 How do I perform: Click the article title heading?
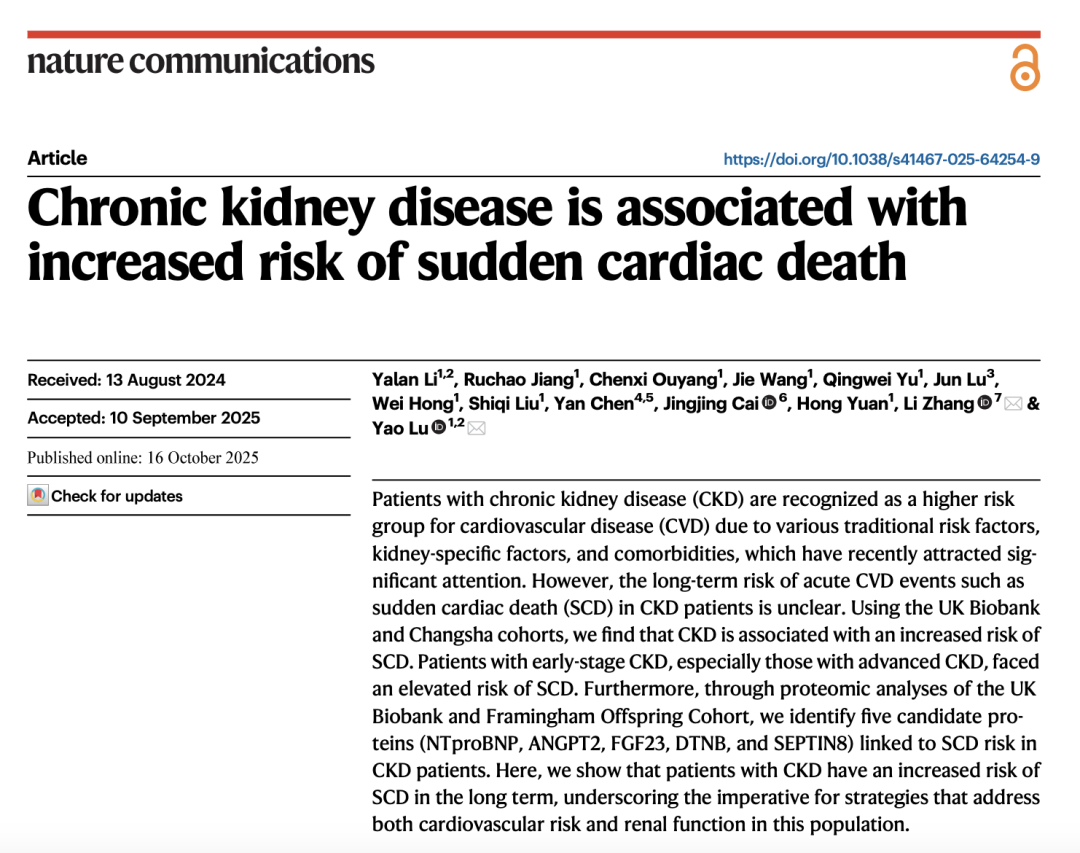497,234
